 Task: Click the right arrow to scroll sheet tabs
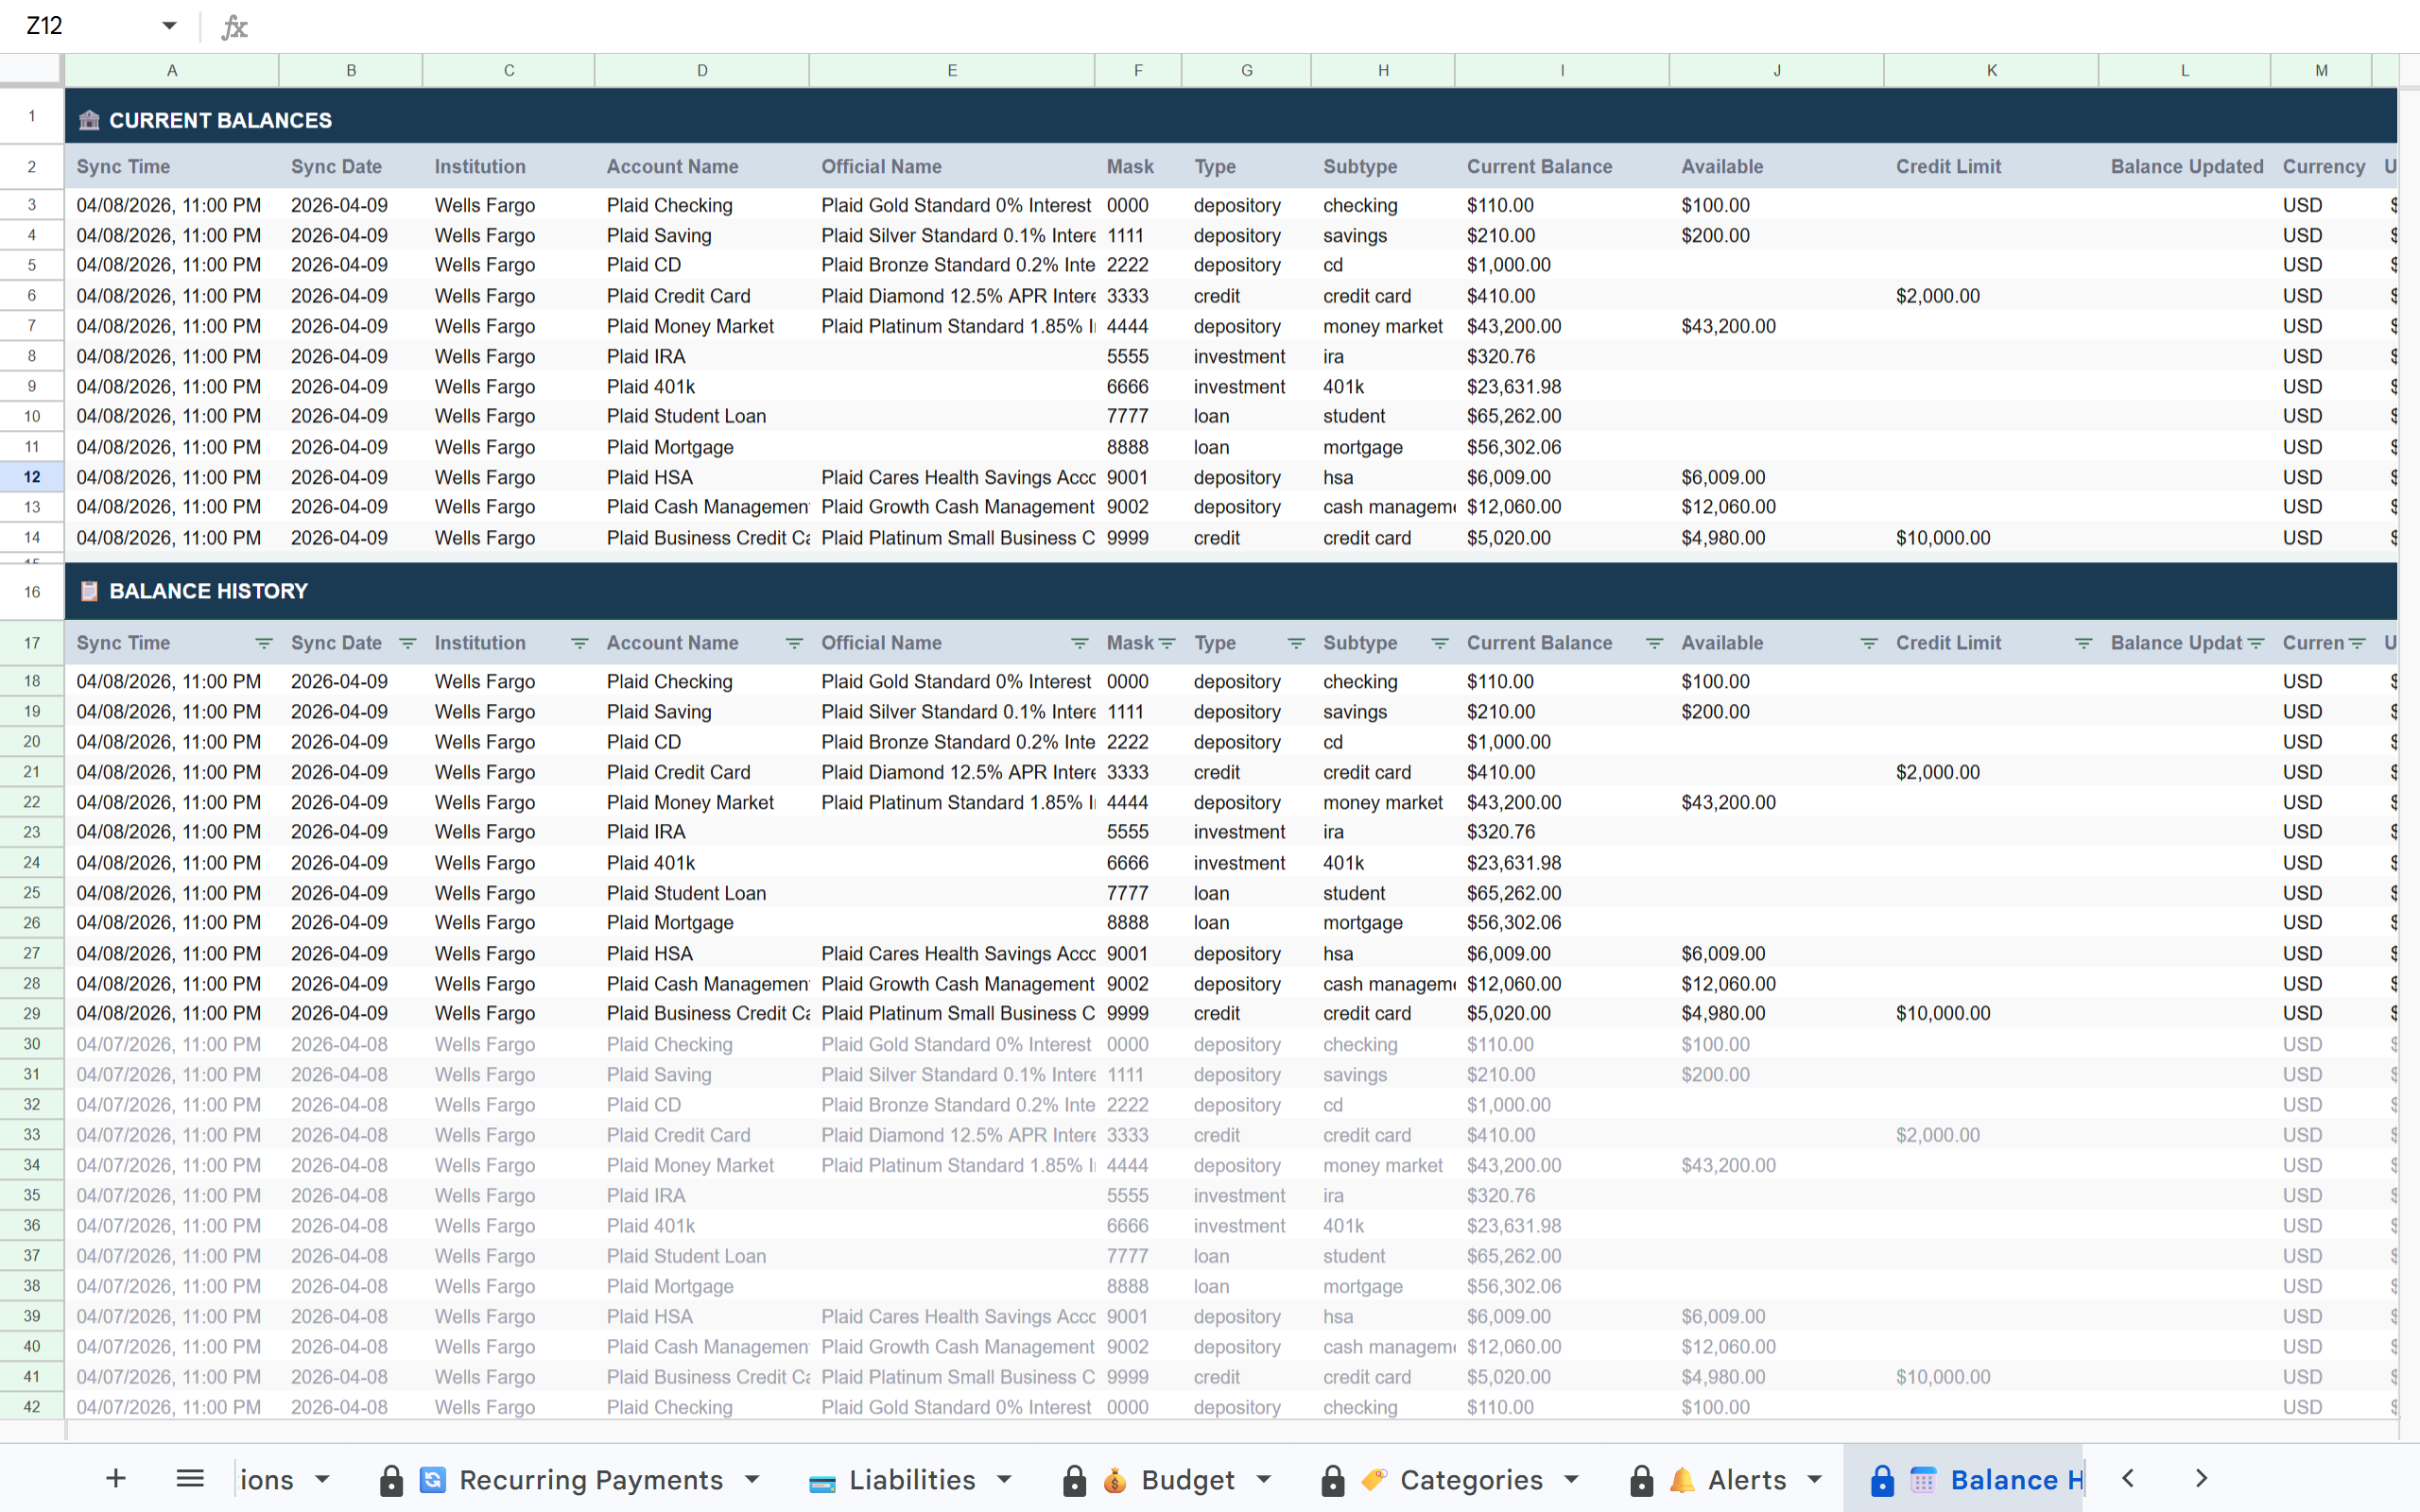click(x=2200, y=1478)
